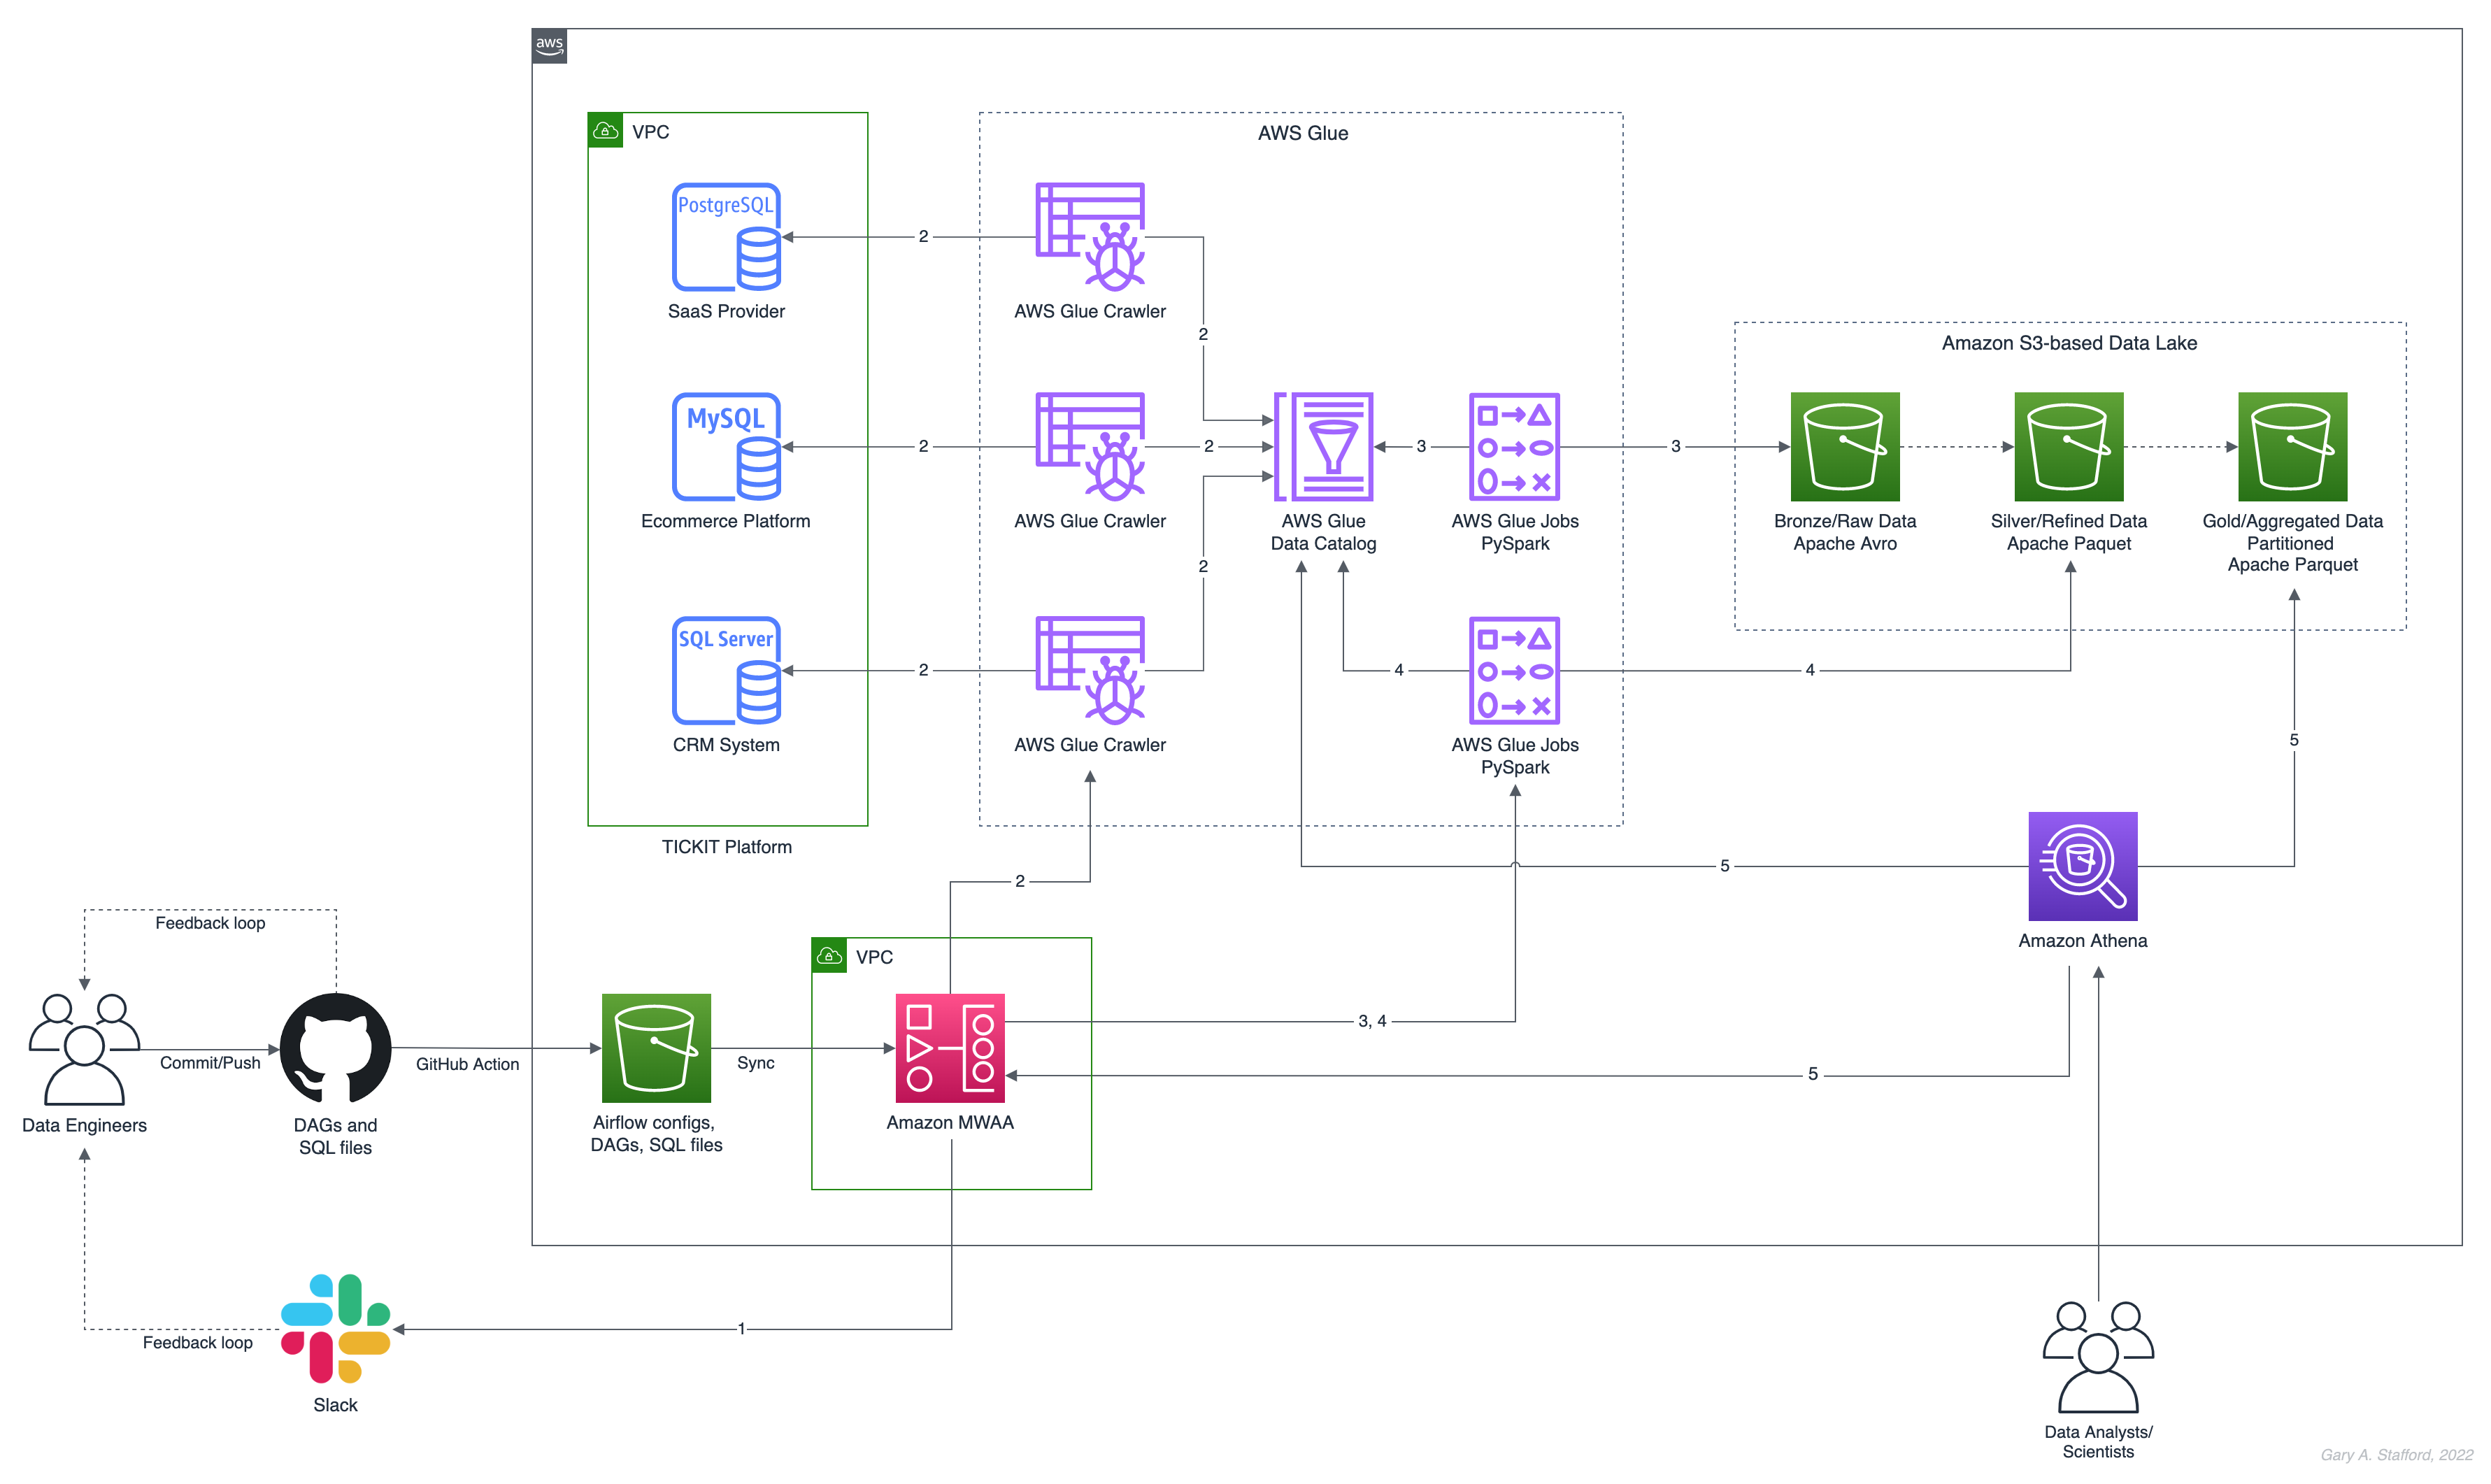Click the 'Feedback loop' label above GitHub
Image resolution: width=2491 pixels, height=1484 pixels.
[210, 923]
